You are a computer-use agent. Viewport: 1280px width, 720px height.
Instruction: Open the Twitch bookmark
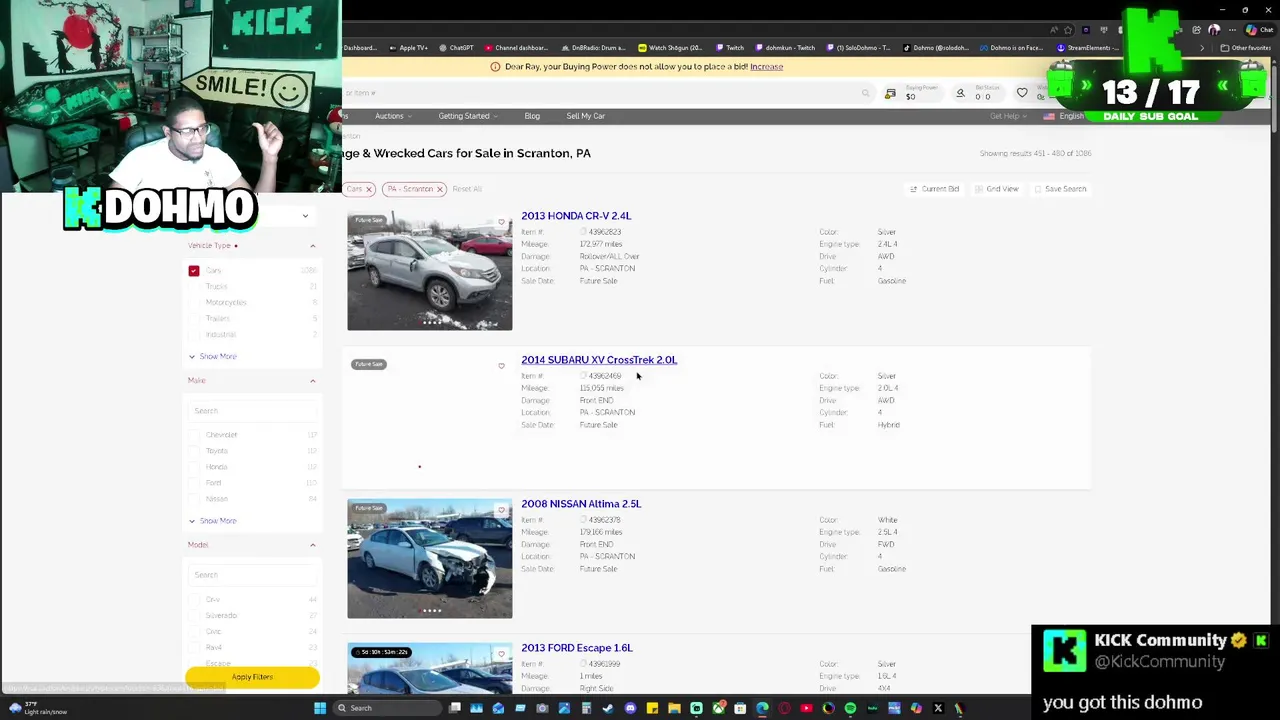[x=730, y=48]
